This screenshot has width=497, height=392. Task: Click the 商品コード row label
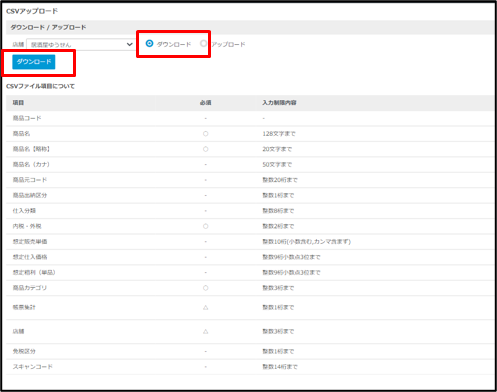click(x=27, y=118)
